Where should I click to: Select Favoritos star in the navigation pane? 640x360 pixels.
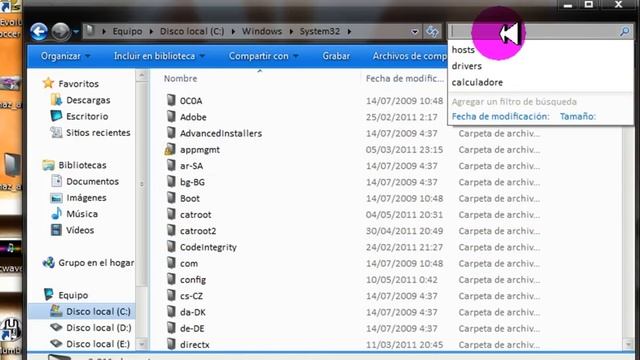(48, 83)
